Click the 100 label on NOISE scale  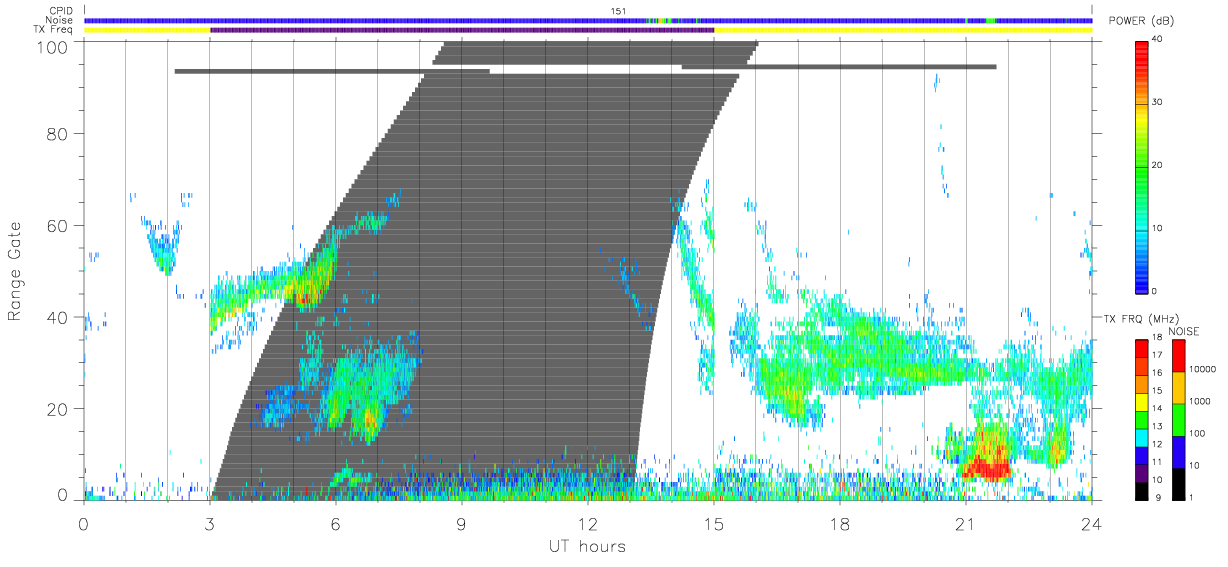(1198, 433)
